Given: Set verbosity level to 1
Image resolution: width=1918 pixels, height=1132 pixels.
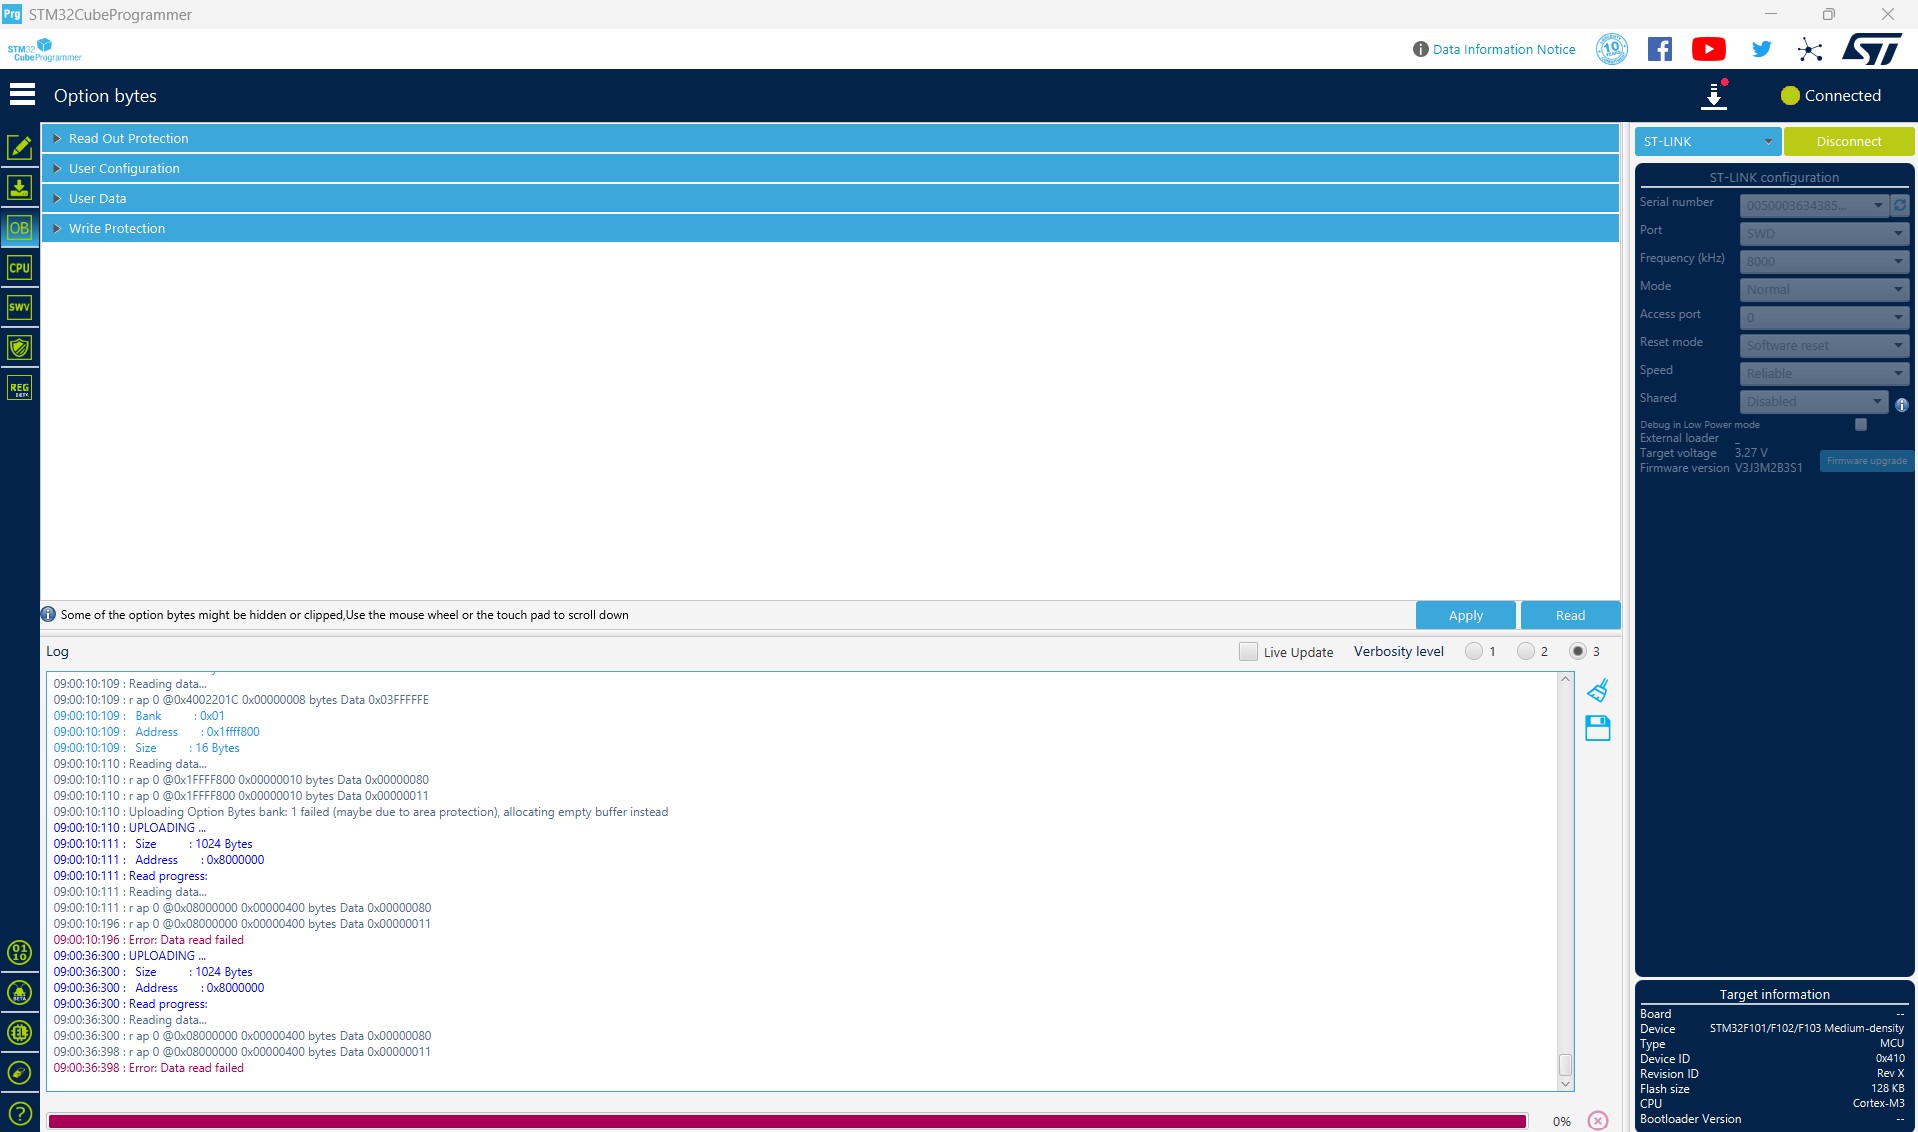Looking at the screenshot, I should 1474,652.
